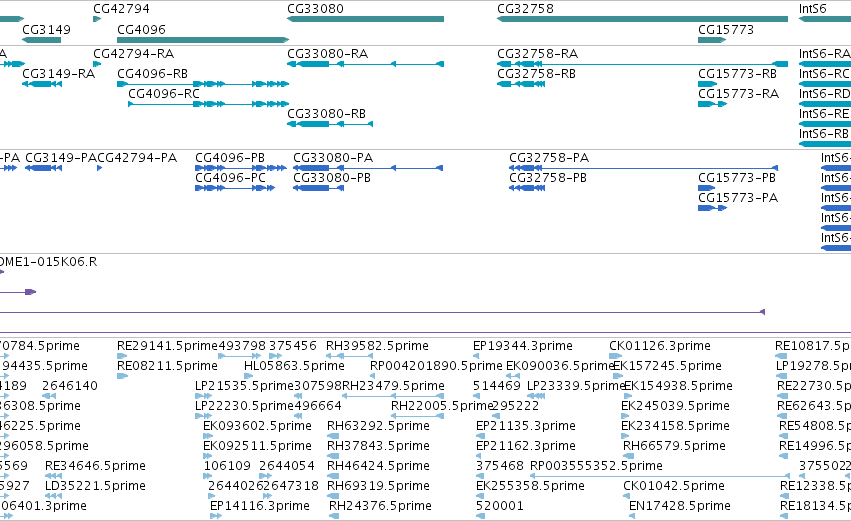This screenshot has height=521, width=851.
Task: Click the CG4096 gene label
Action: [141, 29]
